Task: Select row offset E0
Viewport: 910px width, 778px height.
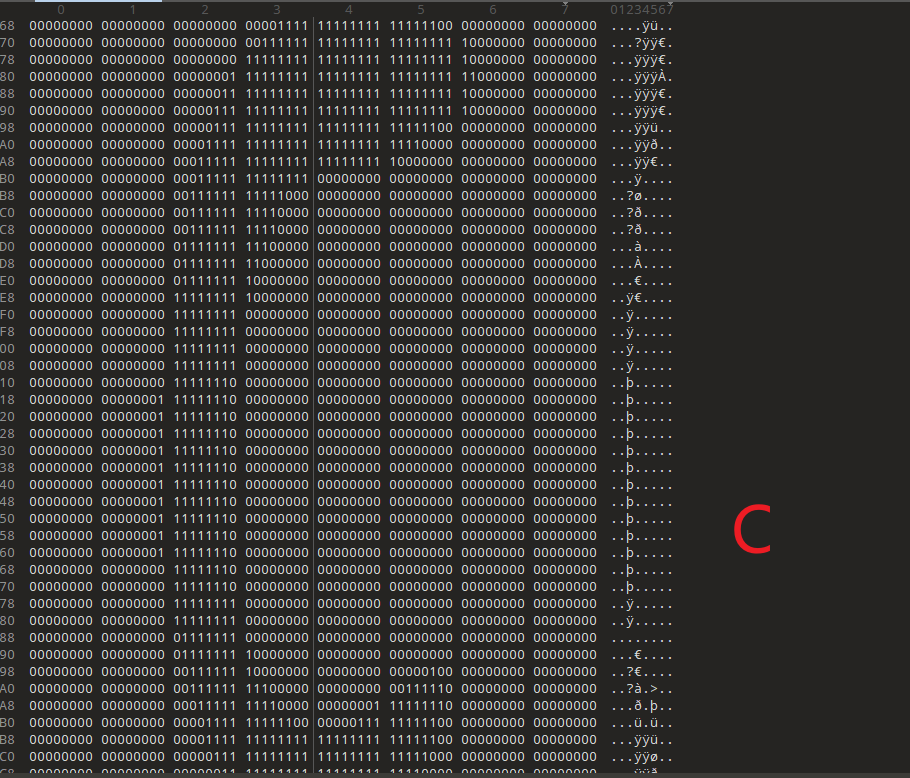Action: point(8,281)
